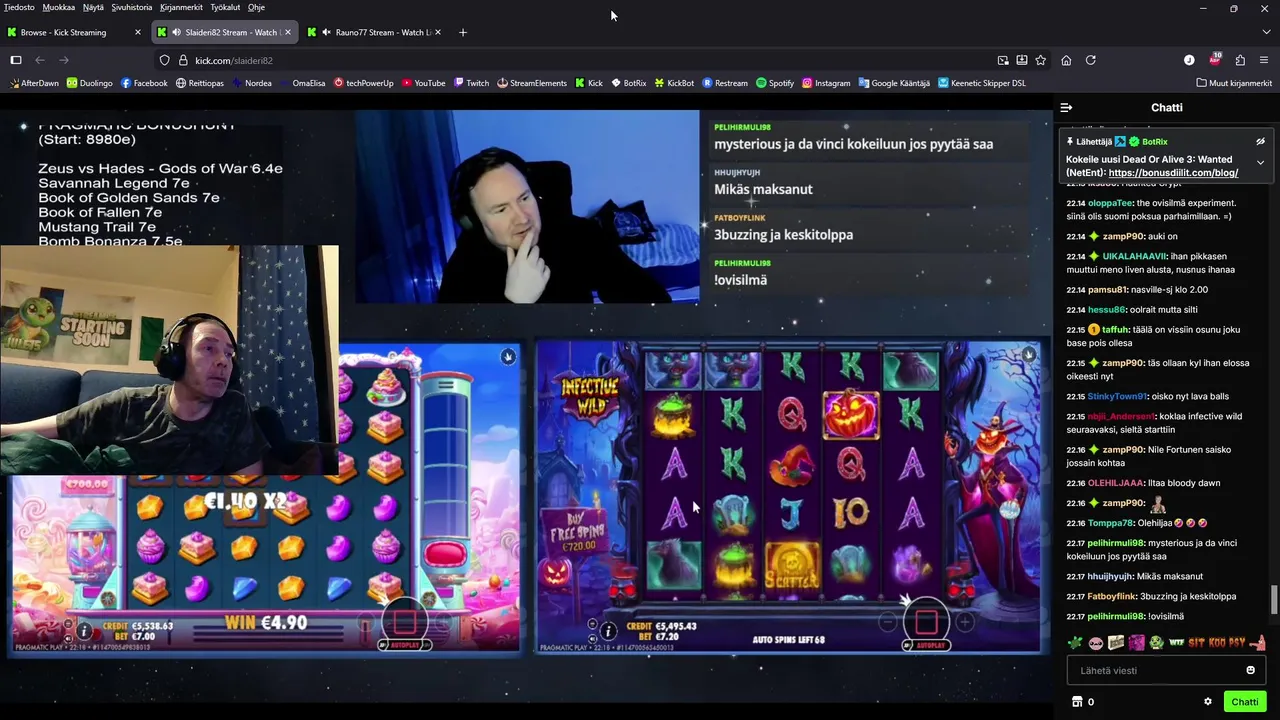Open the Spotify bookmark

click(x=775, y=83)
